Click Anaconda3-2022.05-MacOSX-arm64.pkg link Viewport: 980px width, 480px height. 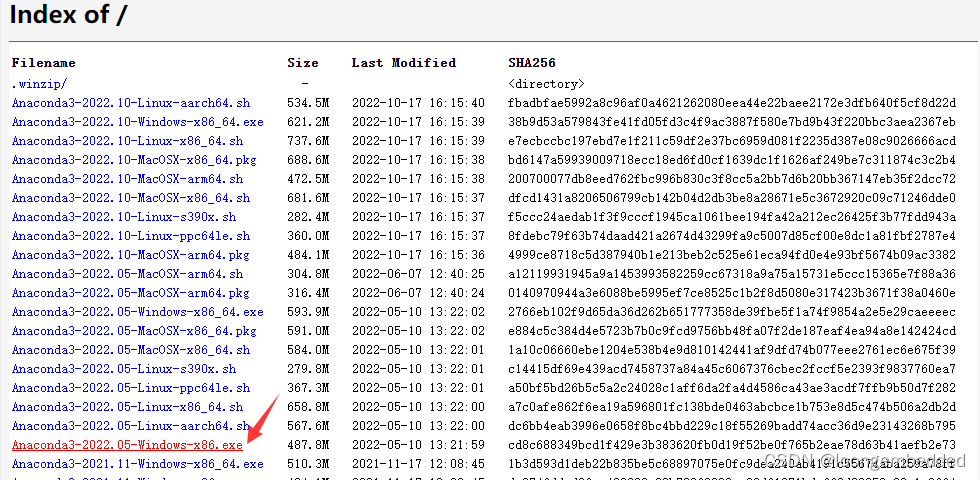pyautogui.click(x=131, y=293)
